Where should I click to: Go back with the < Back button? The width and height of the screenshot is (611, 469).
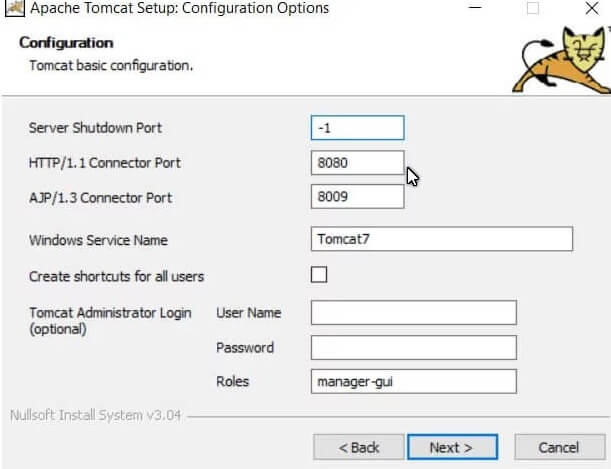358,447
